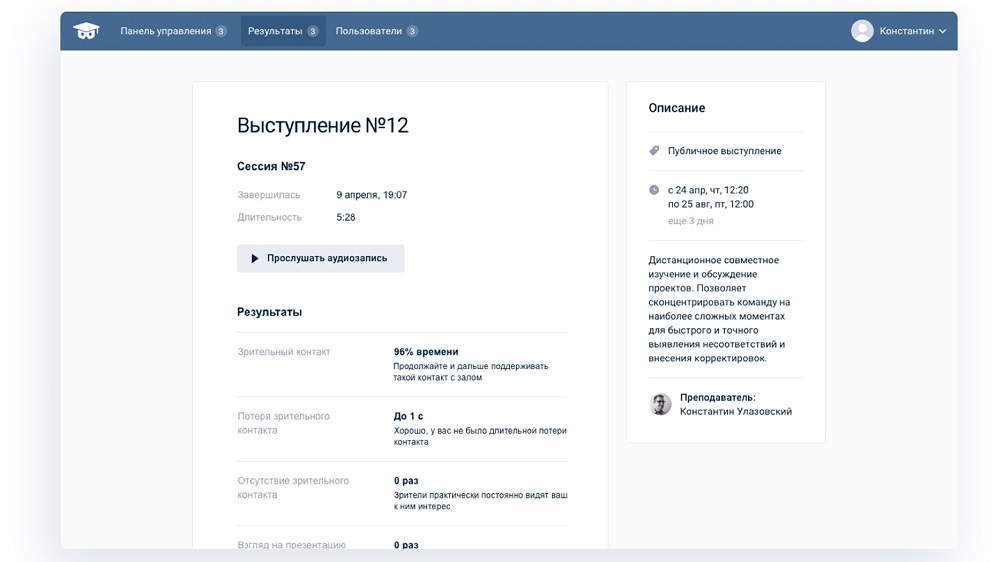Click the badge counter on Результаты tab
The height and width of the screenshot is (562, 1000).
point(313,31)
